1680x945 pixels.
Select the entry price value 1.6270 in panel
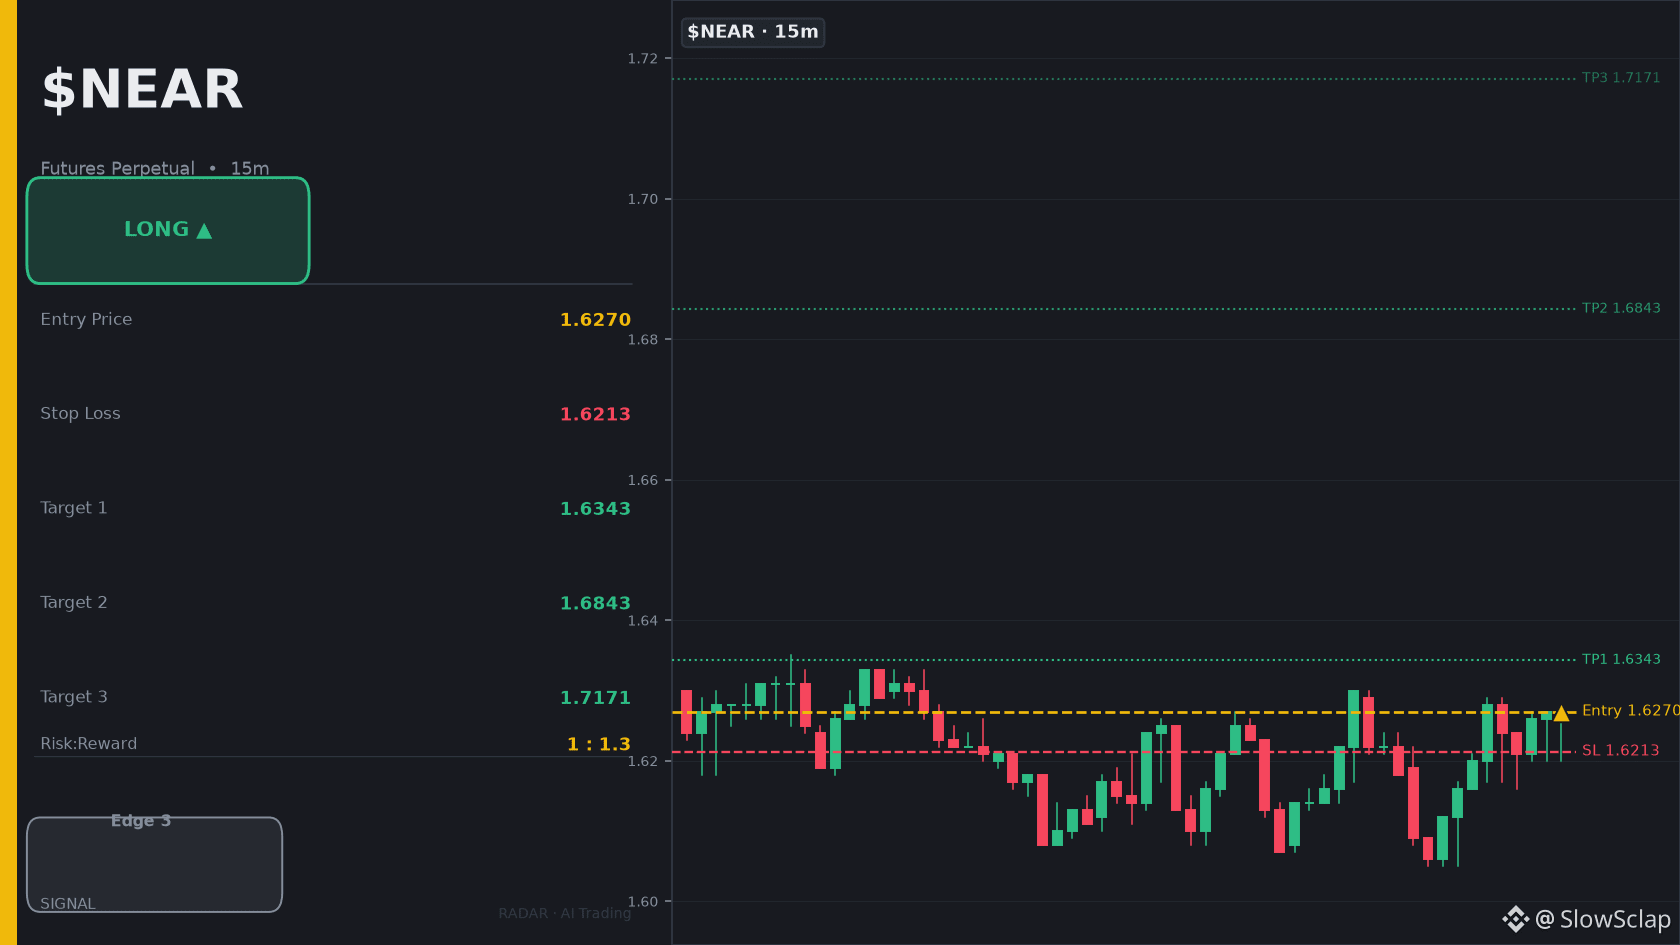pyautogui.click(x=595, y=320)
